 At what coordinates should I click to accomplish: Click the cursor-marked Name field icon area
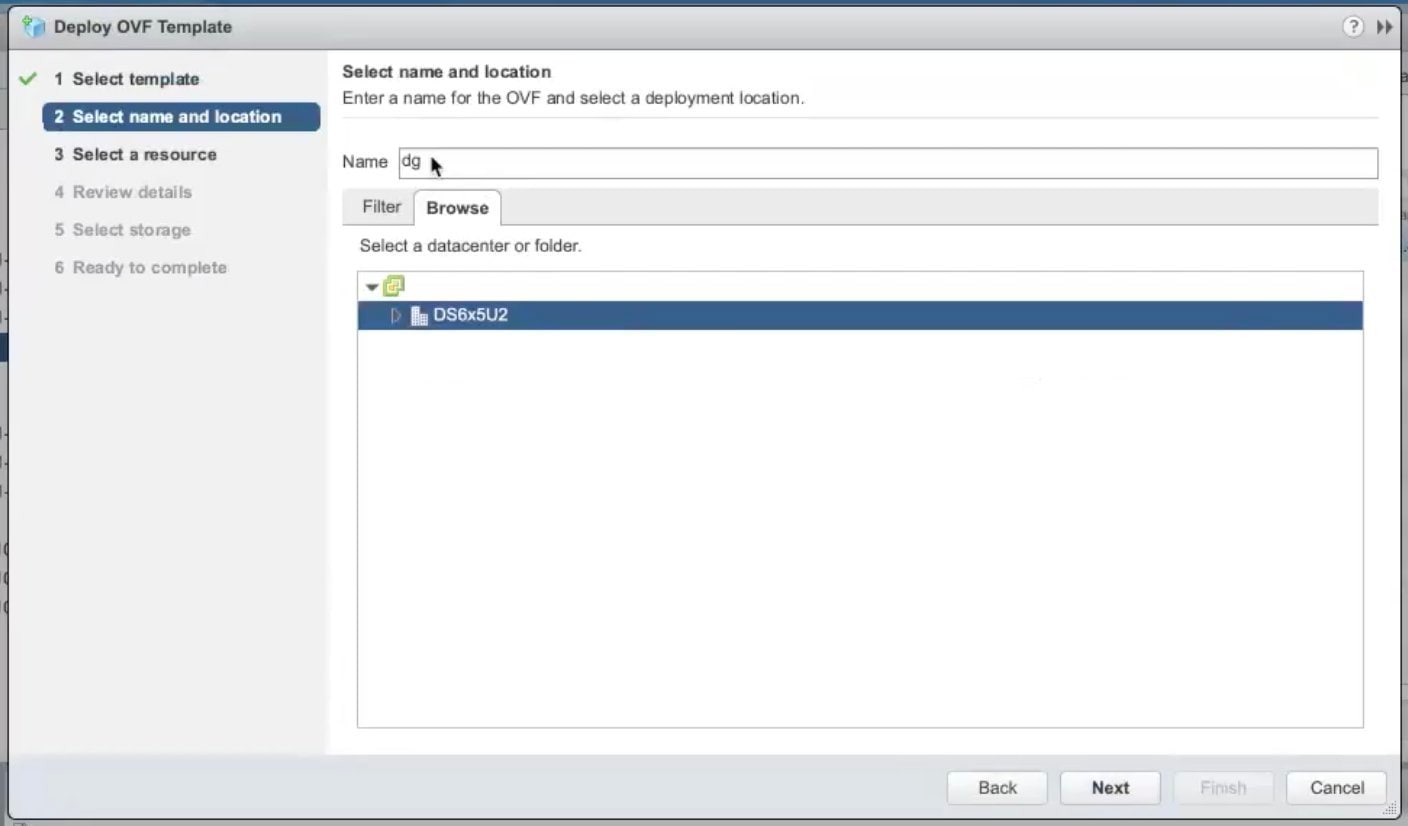[435, 162]
